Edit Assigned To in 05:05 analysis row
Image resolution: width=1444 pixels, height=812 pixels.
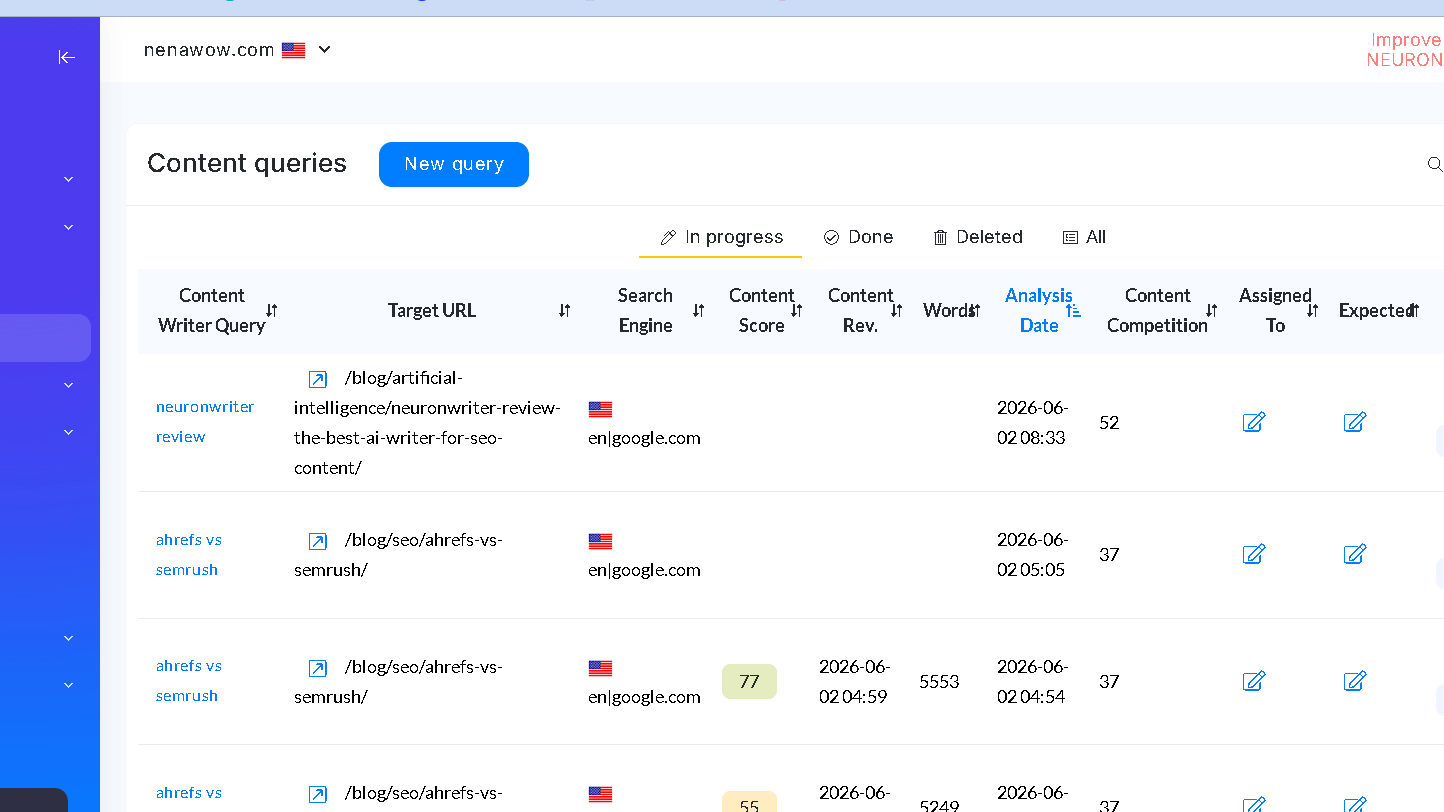(1254, 554)
